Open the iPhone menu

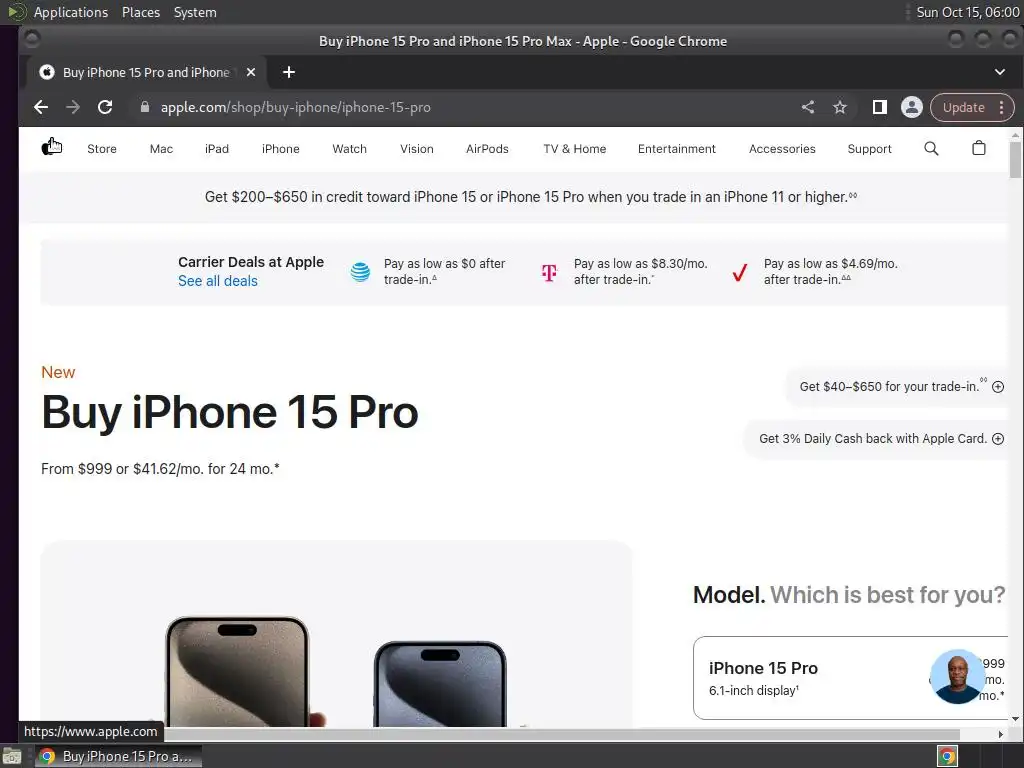(x=281, y=149)
